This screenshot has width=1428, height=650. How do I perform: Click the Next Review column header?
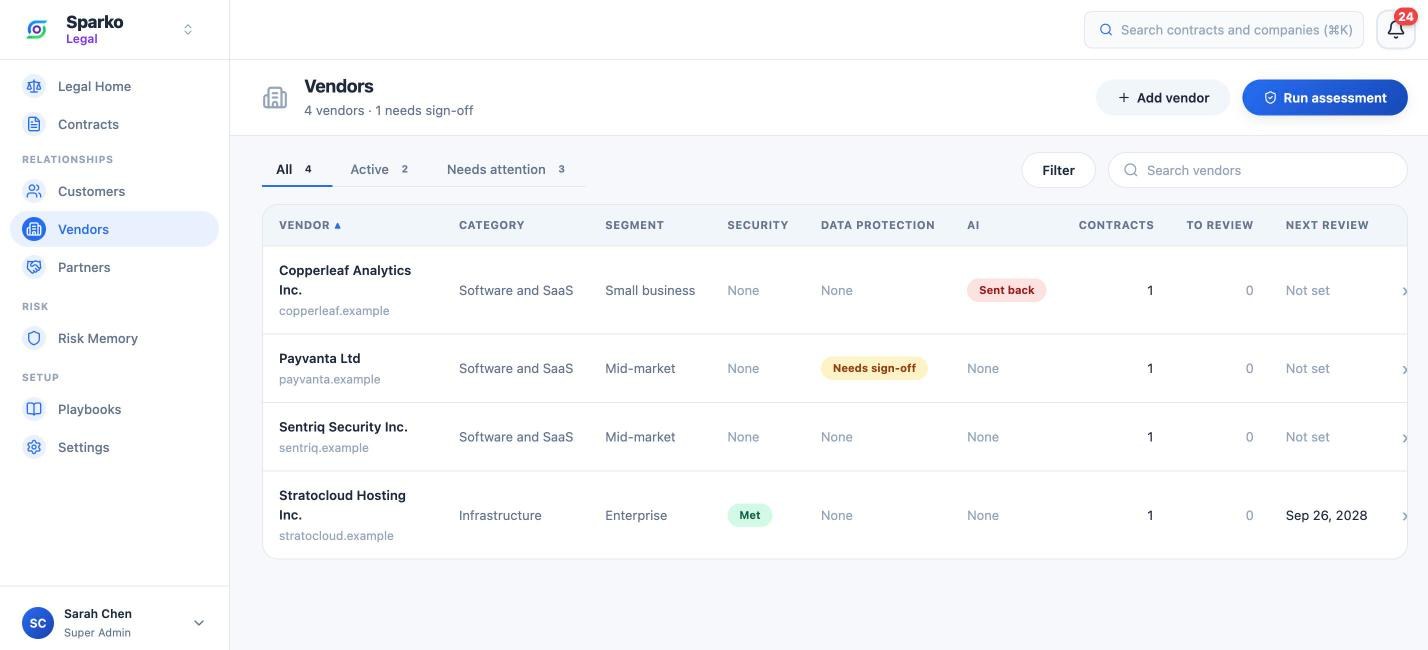(1327, 225)
